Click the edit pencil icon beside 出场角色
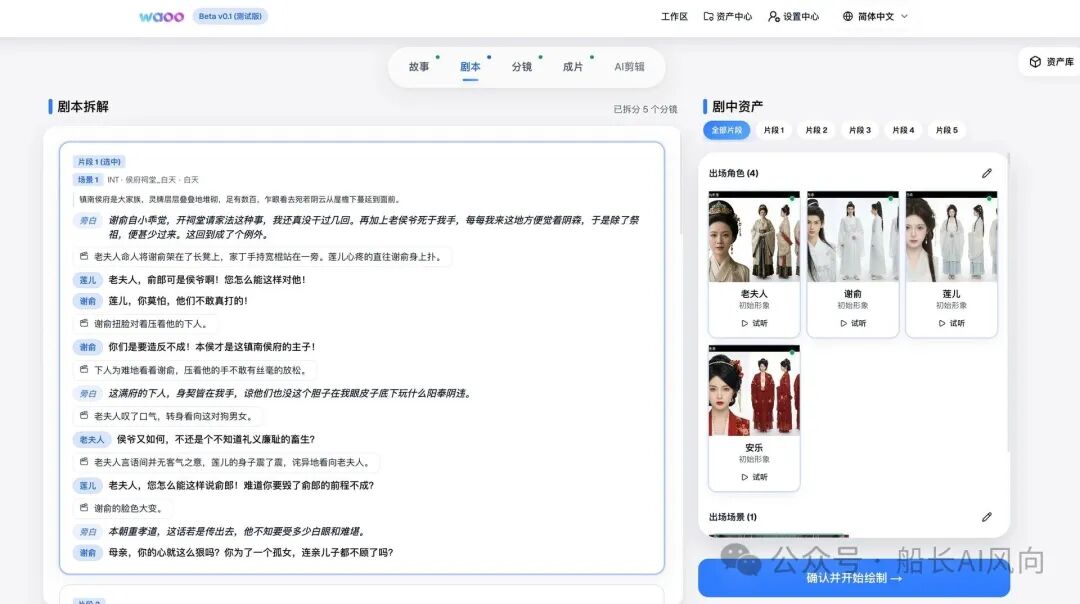This screenshot has width=1080, height=604. 987,172
